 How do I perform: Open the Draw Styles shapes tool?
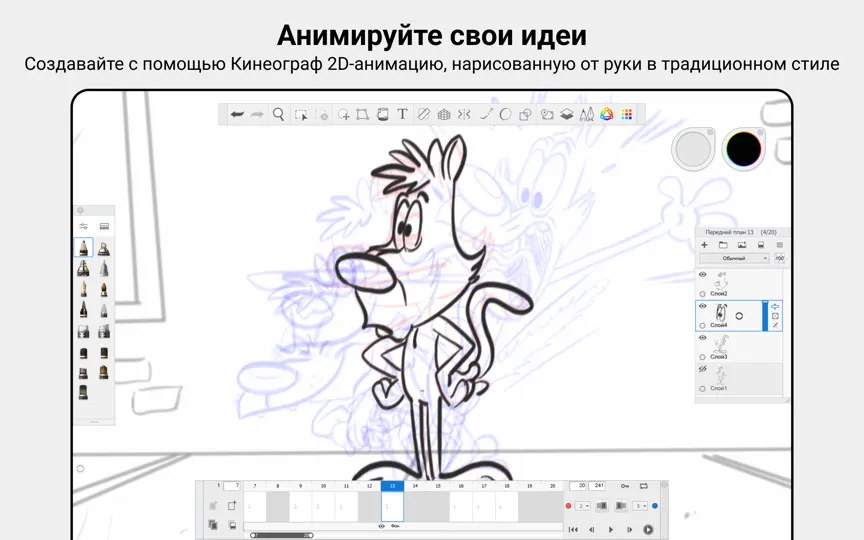point(525,115)
